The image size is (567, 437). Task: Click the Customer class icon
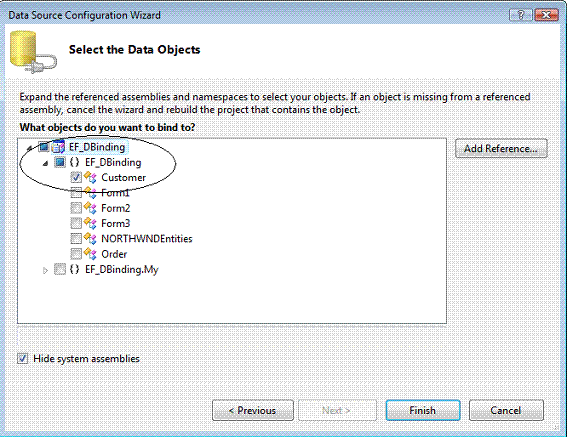pos(90,177)
